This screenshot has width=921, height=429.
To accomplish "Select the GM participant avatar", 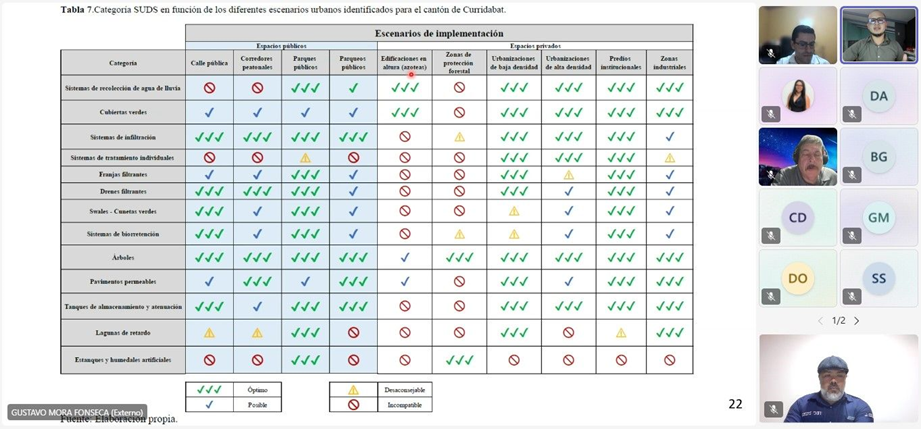I will point(878,217).
